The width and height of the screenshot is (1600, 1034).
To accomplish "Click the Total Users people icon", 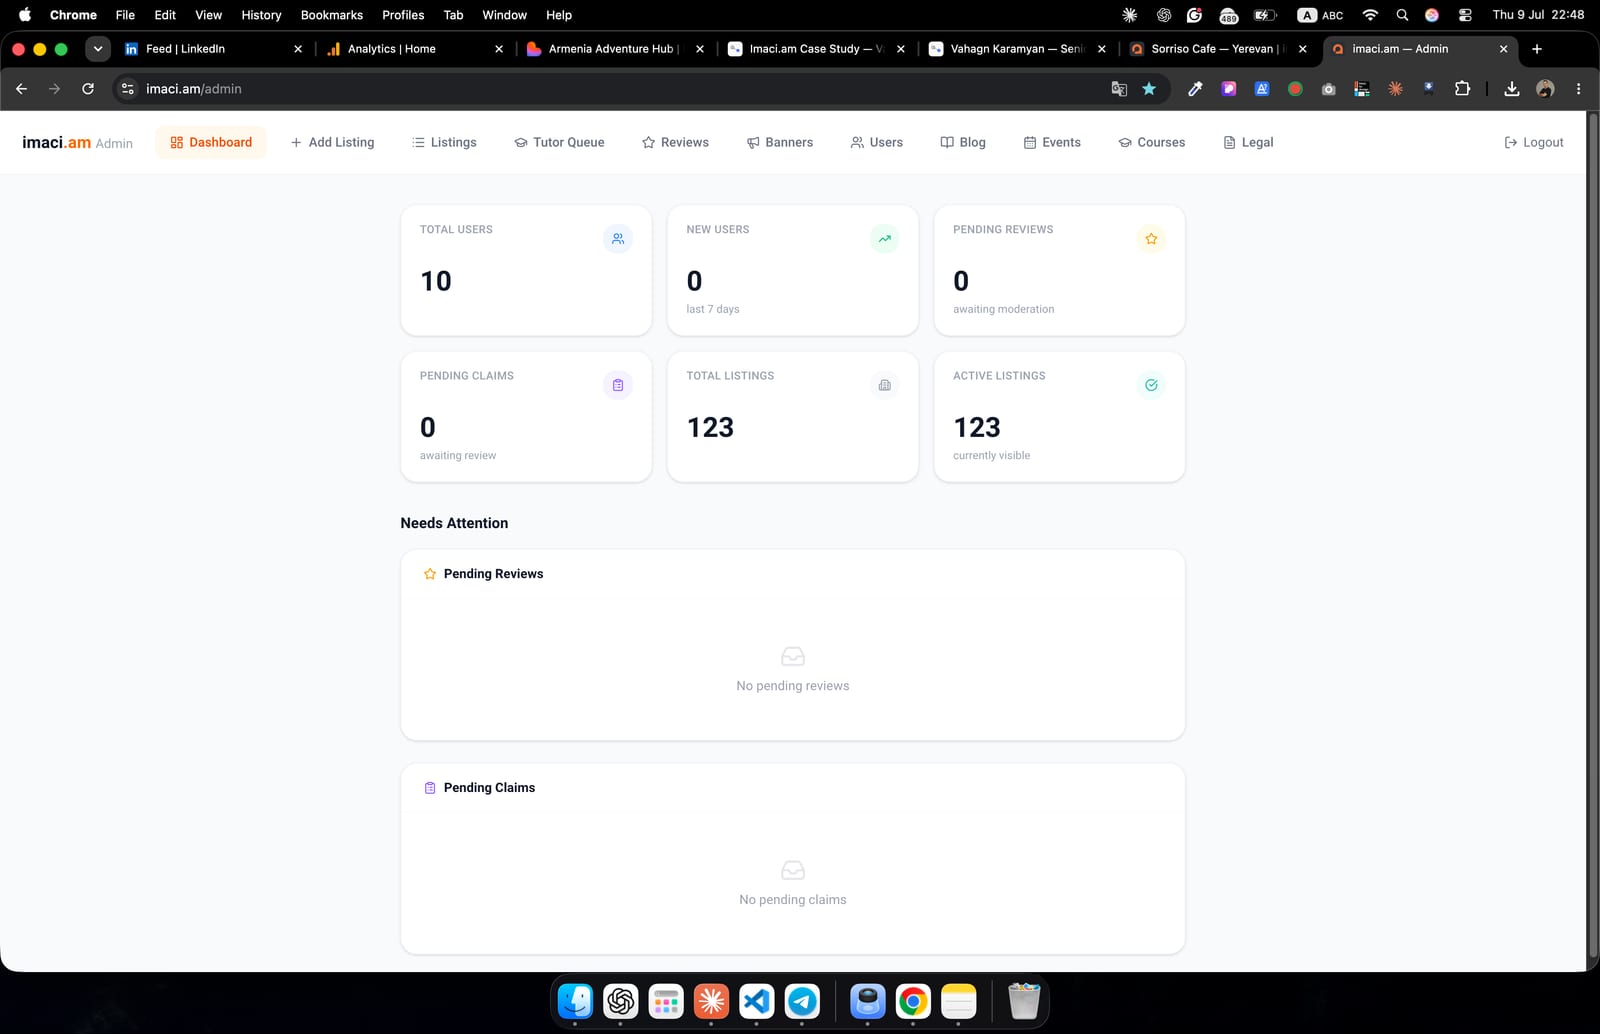I will pyautogui.click(x=618, y=239).
